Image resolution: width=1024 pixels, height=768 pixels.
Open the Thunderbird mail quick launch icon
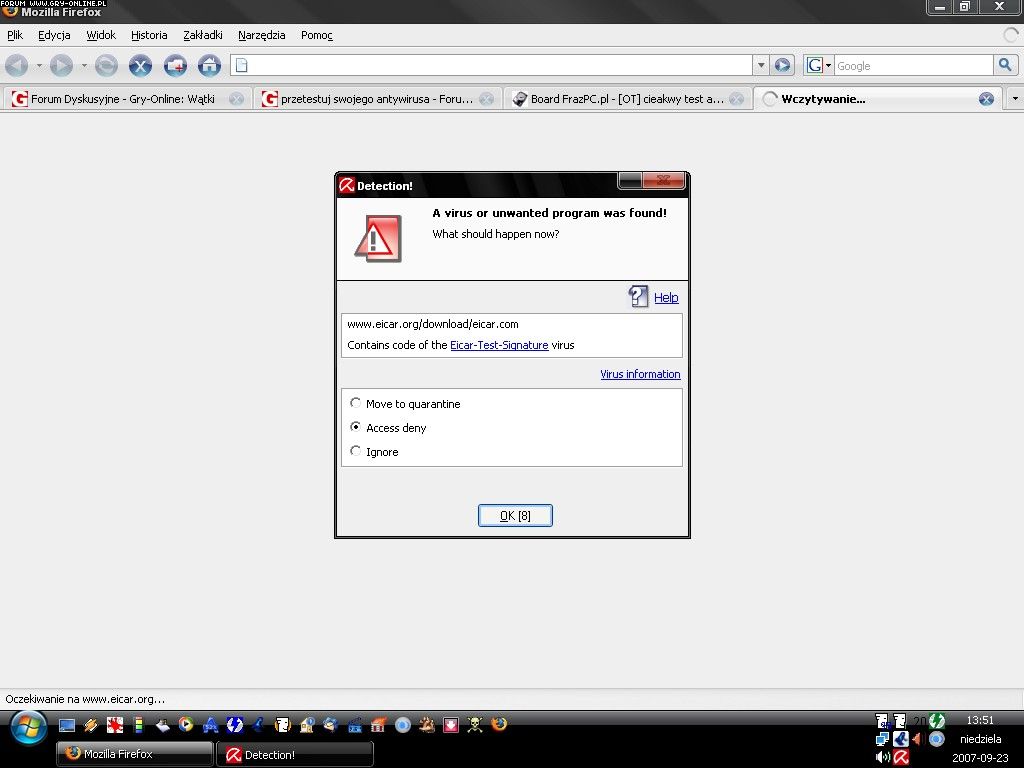click(x=330, y=724)
